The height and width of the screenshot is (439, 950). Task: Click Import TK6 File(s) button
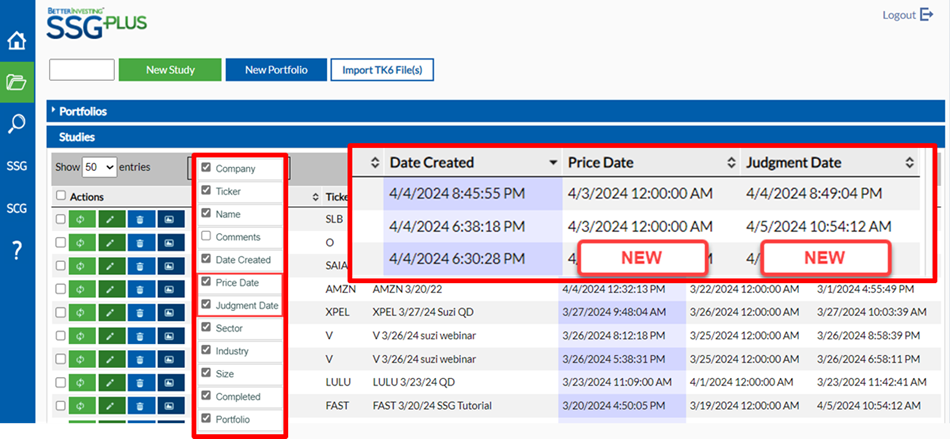[x=382, y=70]
